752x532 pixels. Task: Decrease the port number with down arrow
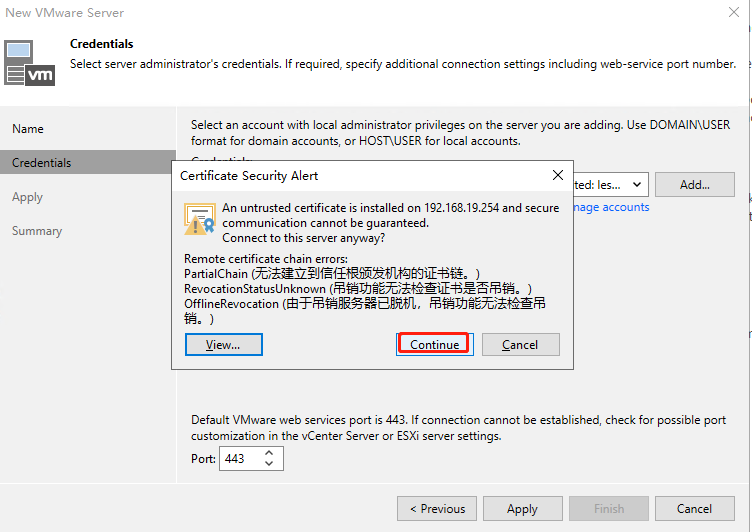[269, 464]
